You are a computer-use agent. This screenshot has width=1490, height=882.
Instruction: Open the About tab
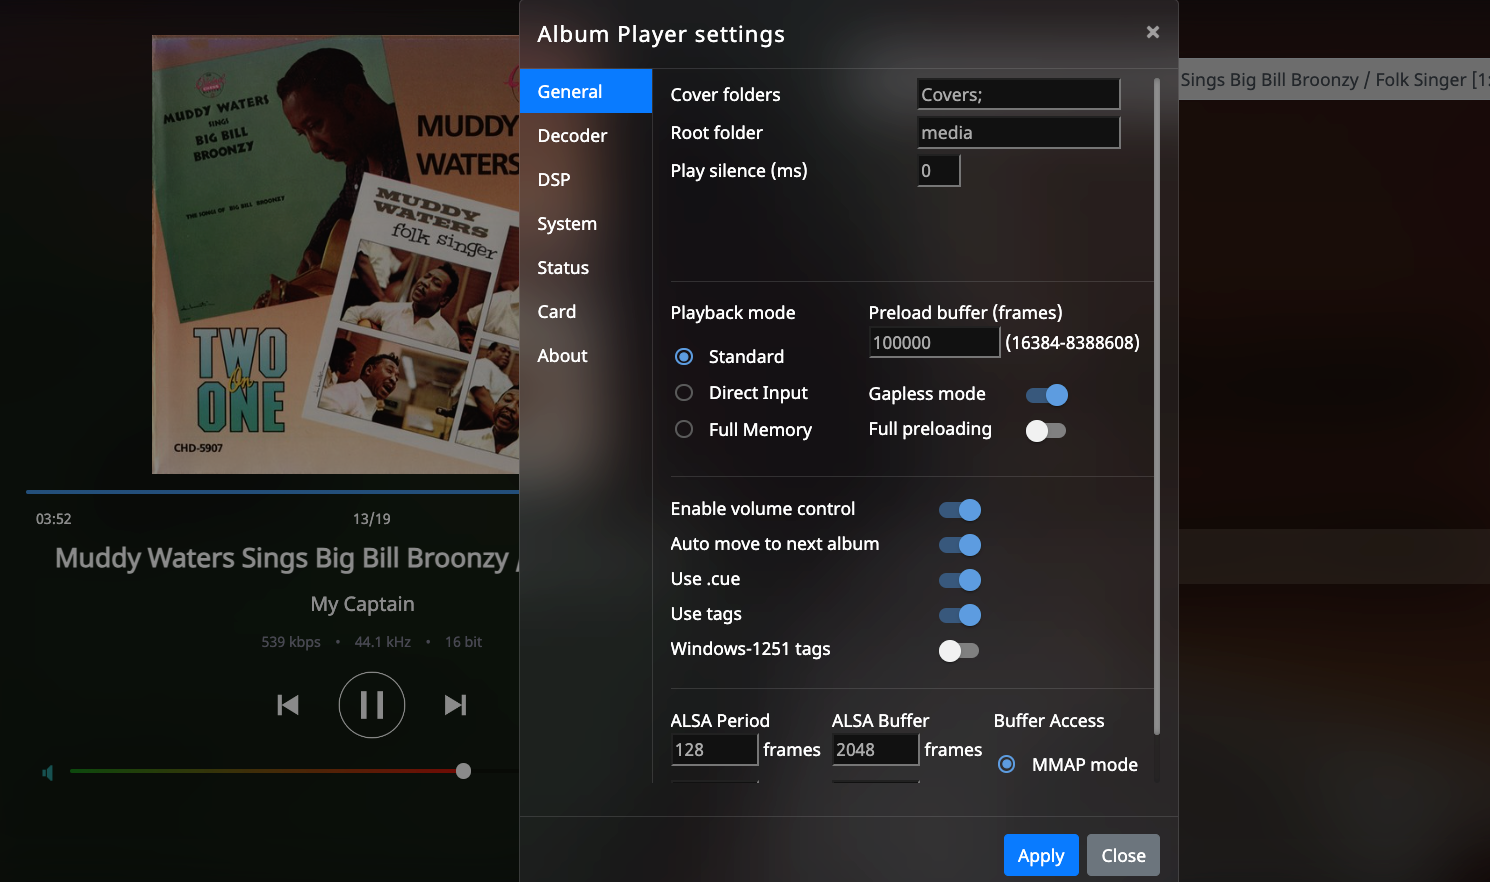pos(586,355)
